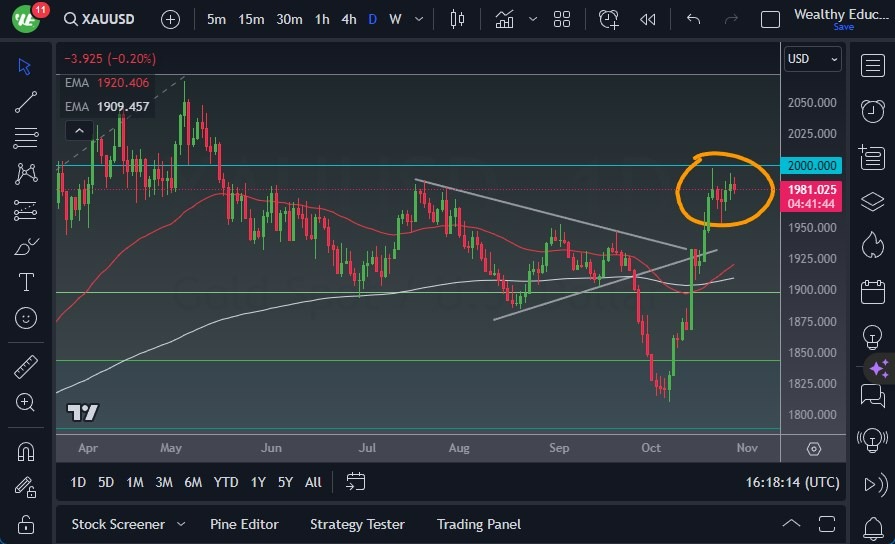Set the date range to 1D

click(x=78, y=482)
